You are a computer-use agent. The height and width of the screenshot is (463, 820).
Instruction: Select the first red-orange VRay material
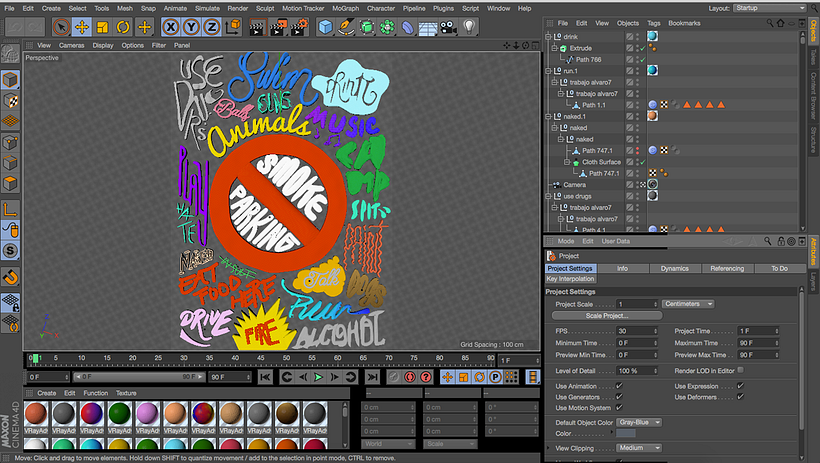[x=36, y=414]
